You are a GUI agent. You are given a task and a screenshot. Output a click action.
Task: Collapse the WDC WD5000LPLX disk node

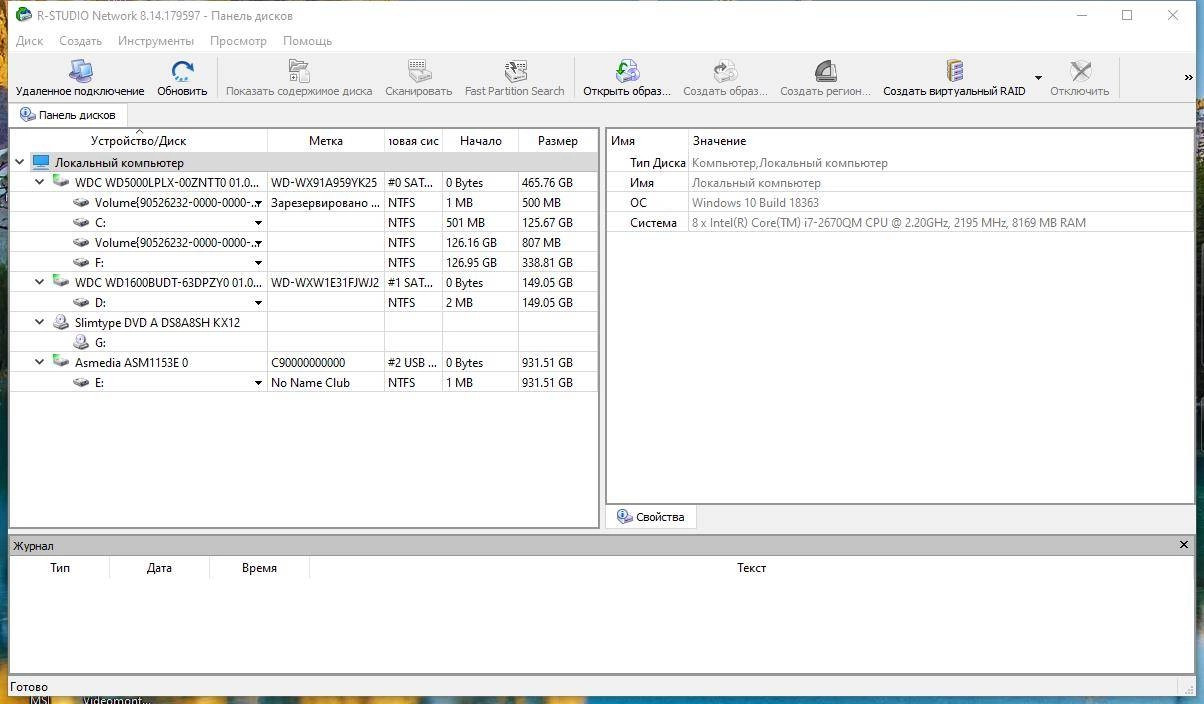click(x=39, y=182)
